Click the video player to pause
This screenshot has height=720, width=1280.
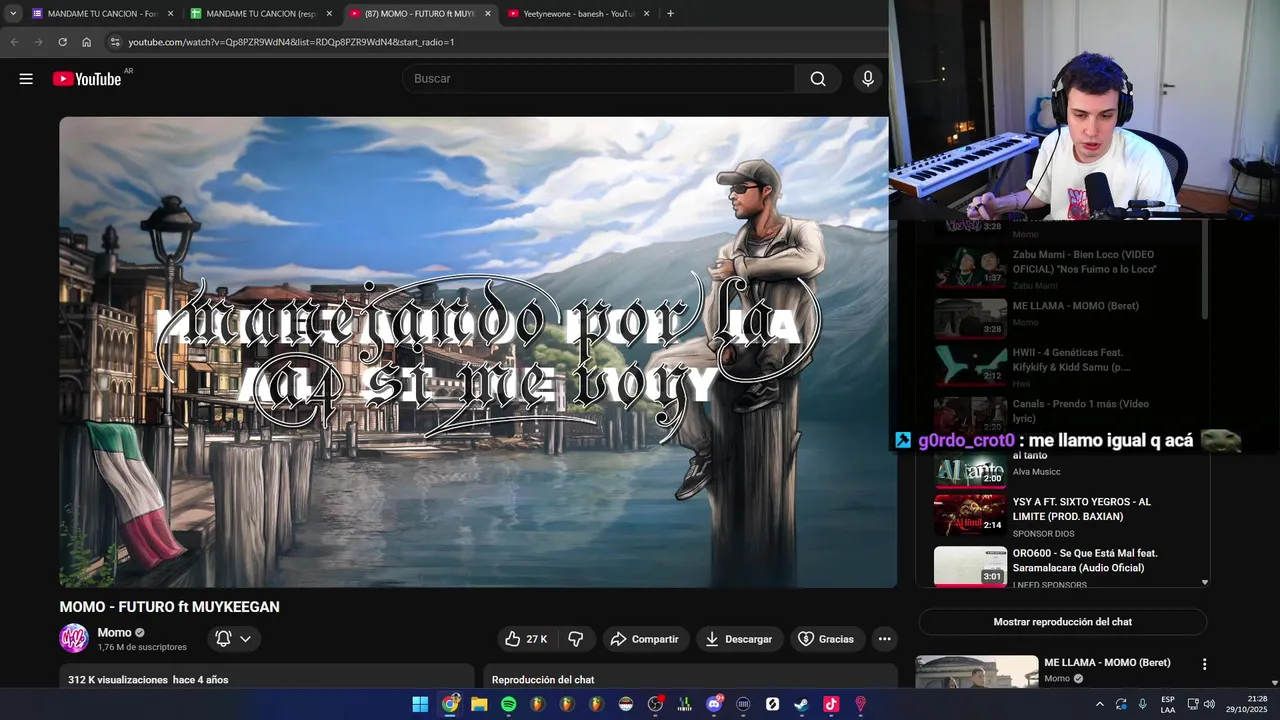pyautogui.click(x=478, y=352)
